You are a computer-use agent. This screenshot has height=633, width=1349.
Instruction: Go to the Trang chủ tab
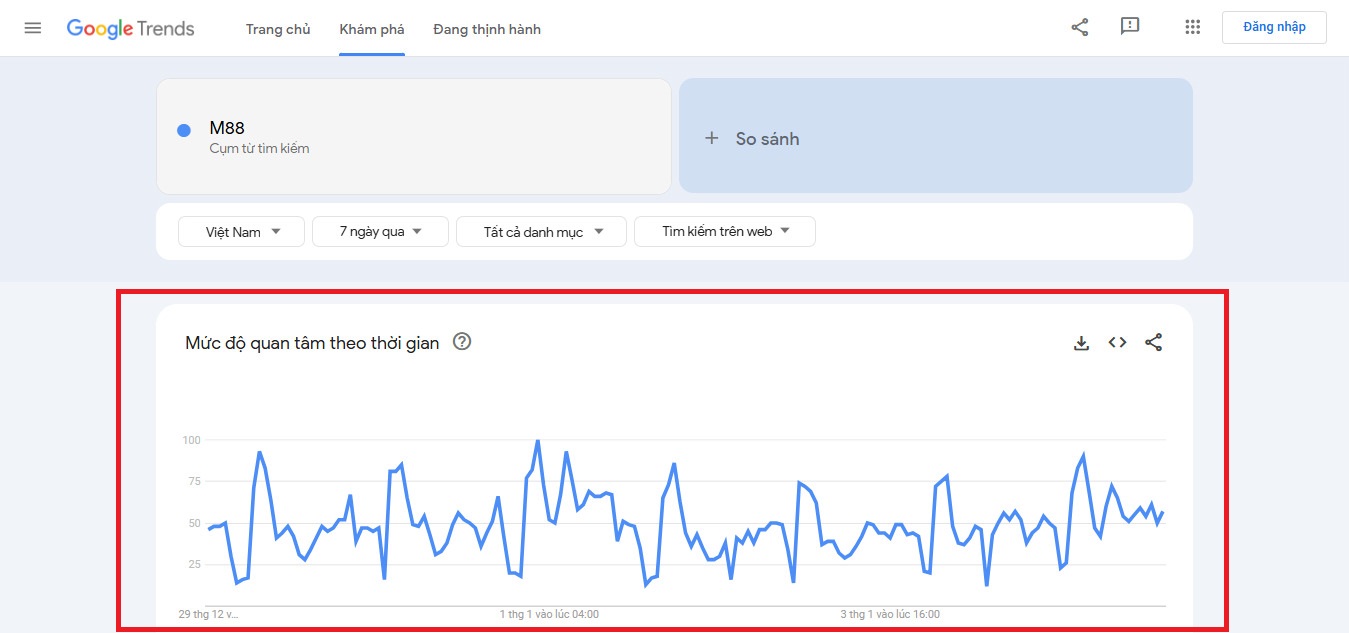click(x=278, y=29)
